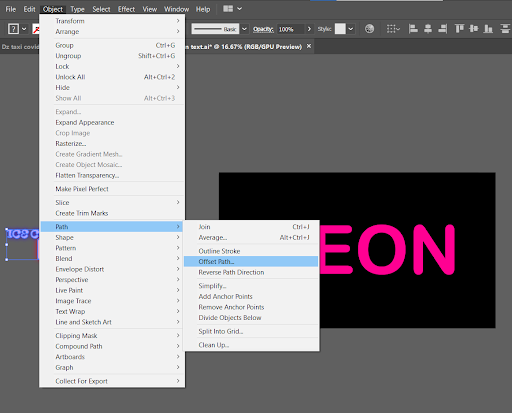Click the horizontal align center icon
The height and width of the screenshot is (413, 512).
(428, 29)
